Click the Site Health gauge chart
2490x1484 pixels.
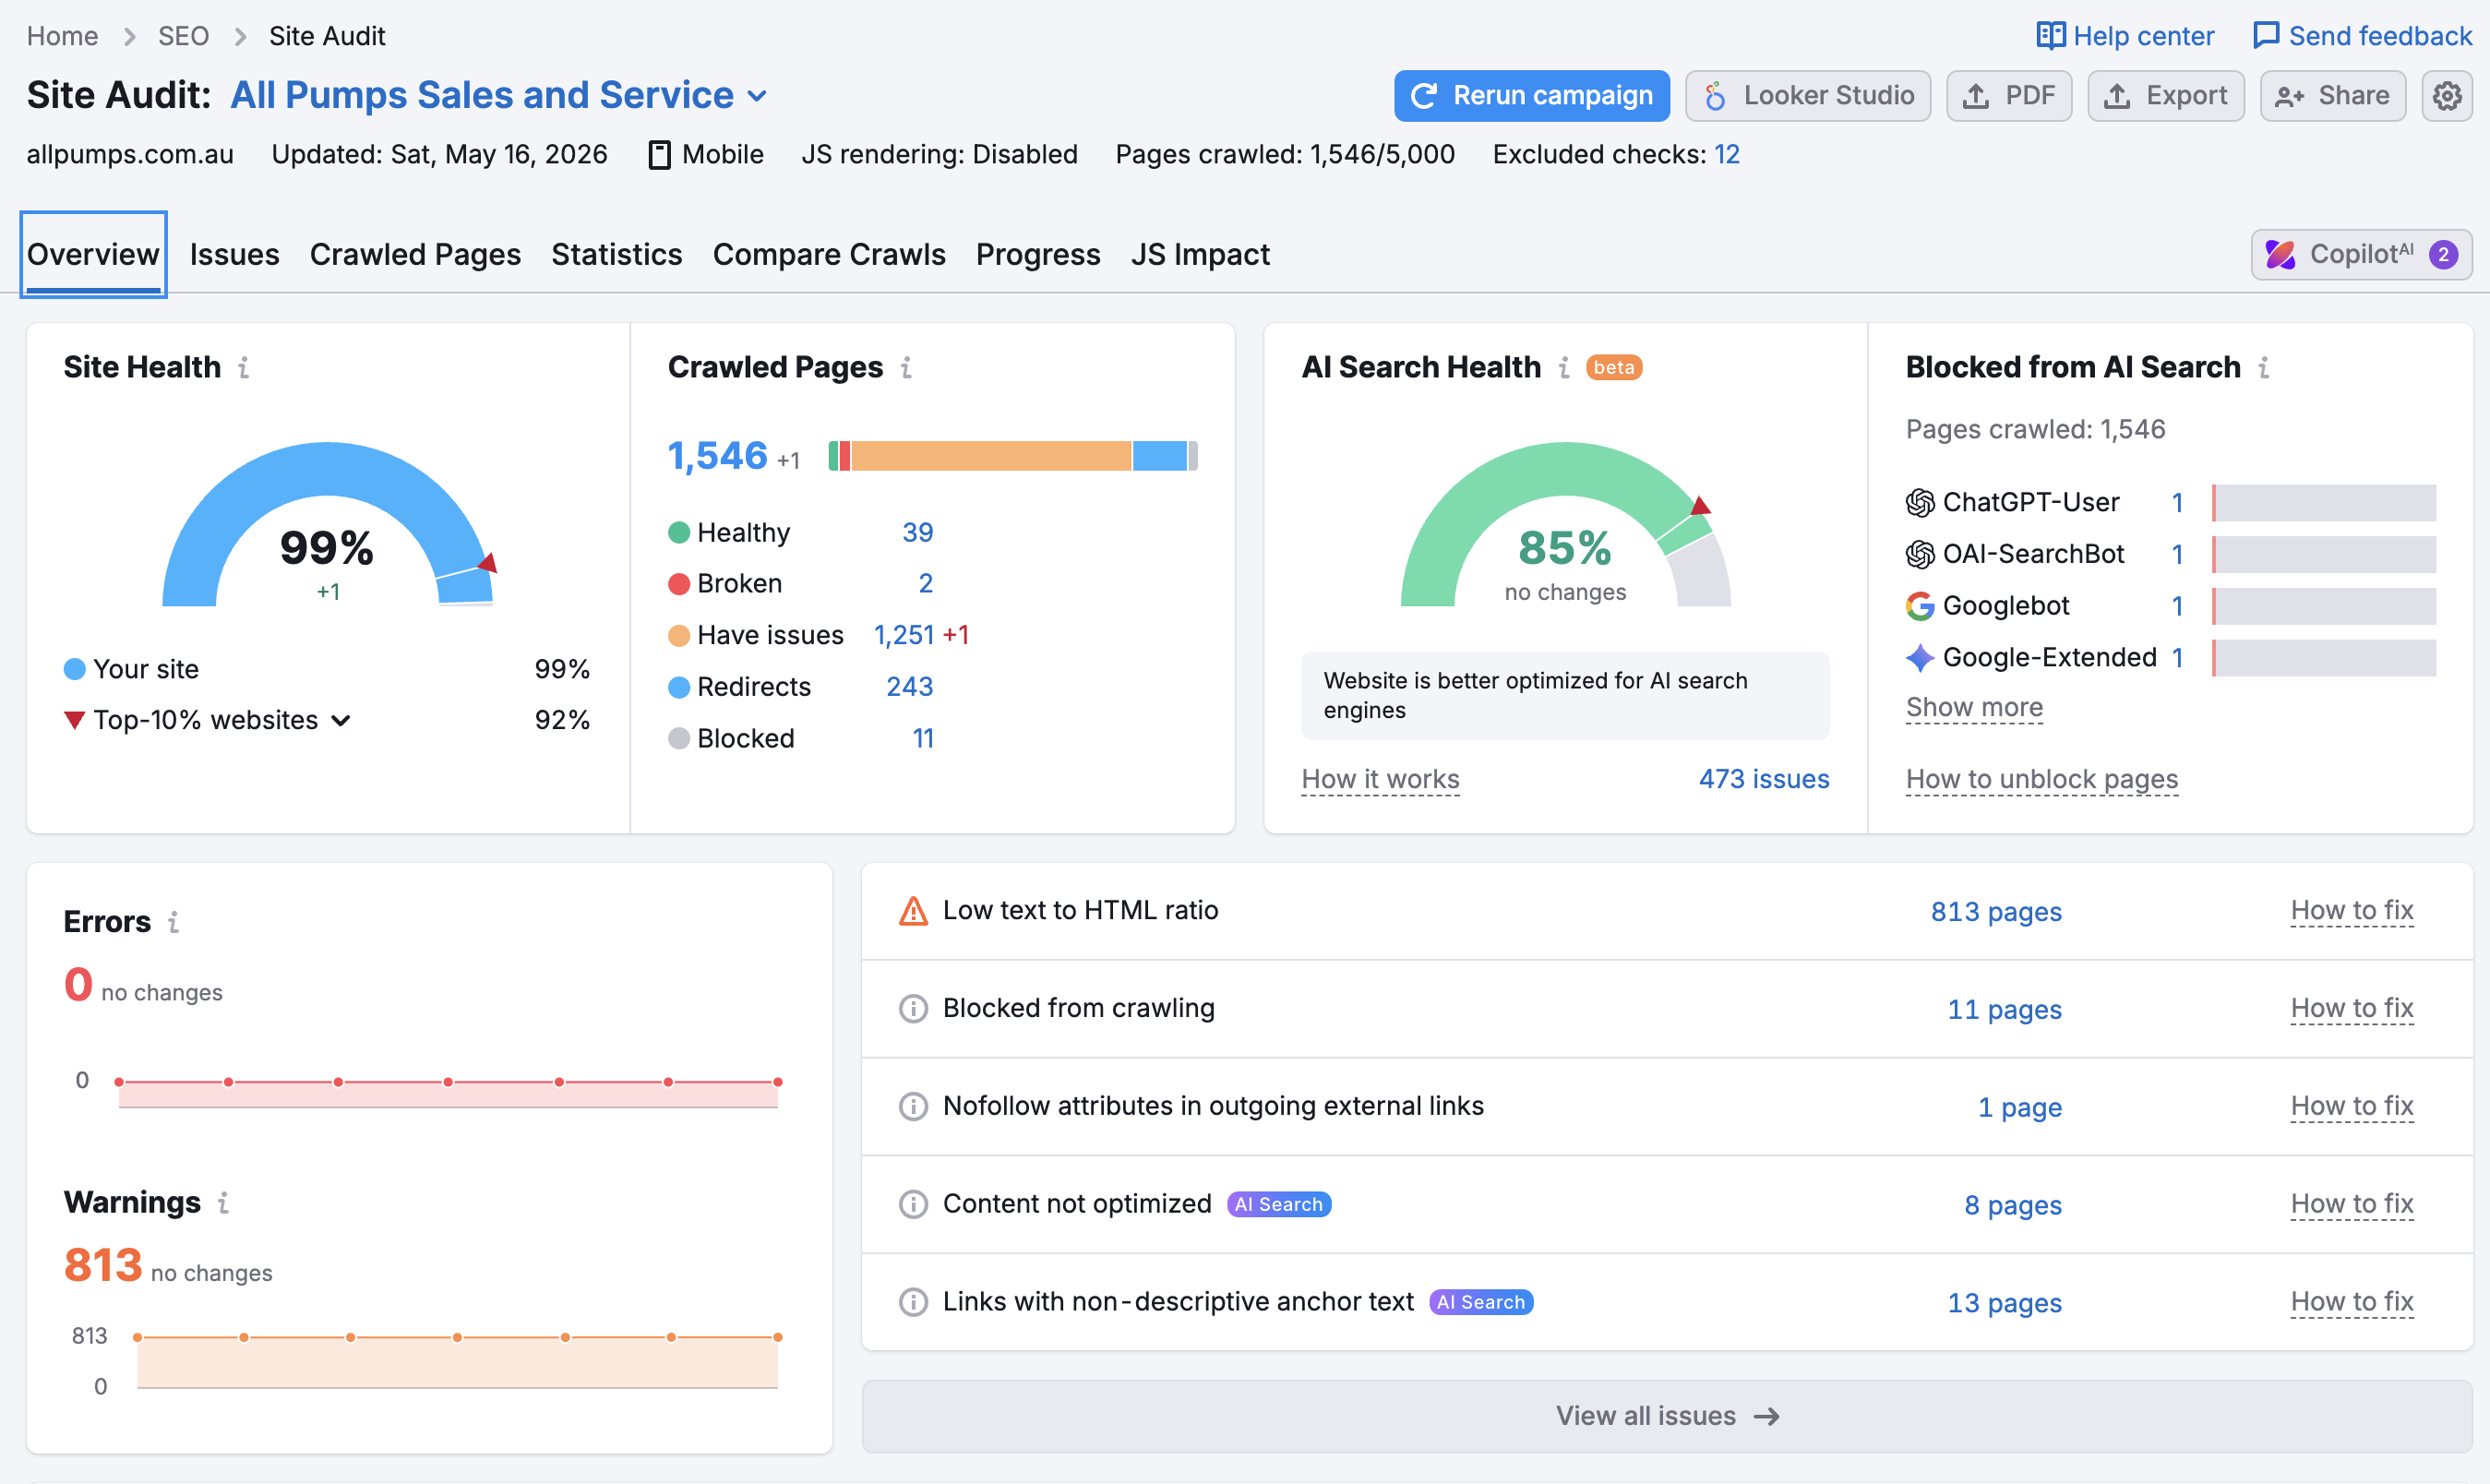tap(328, 525)
